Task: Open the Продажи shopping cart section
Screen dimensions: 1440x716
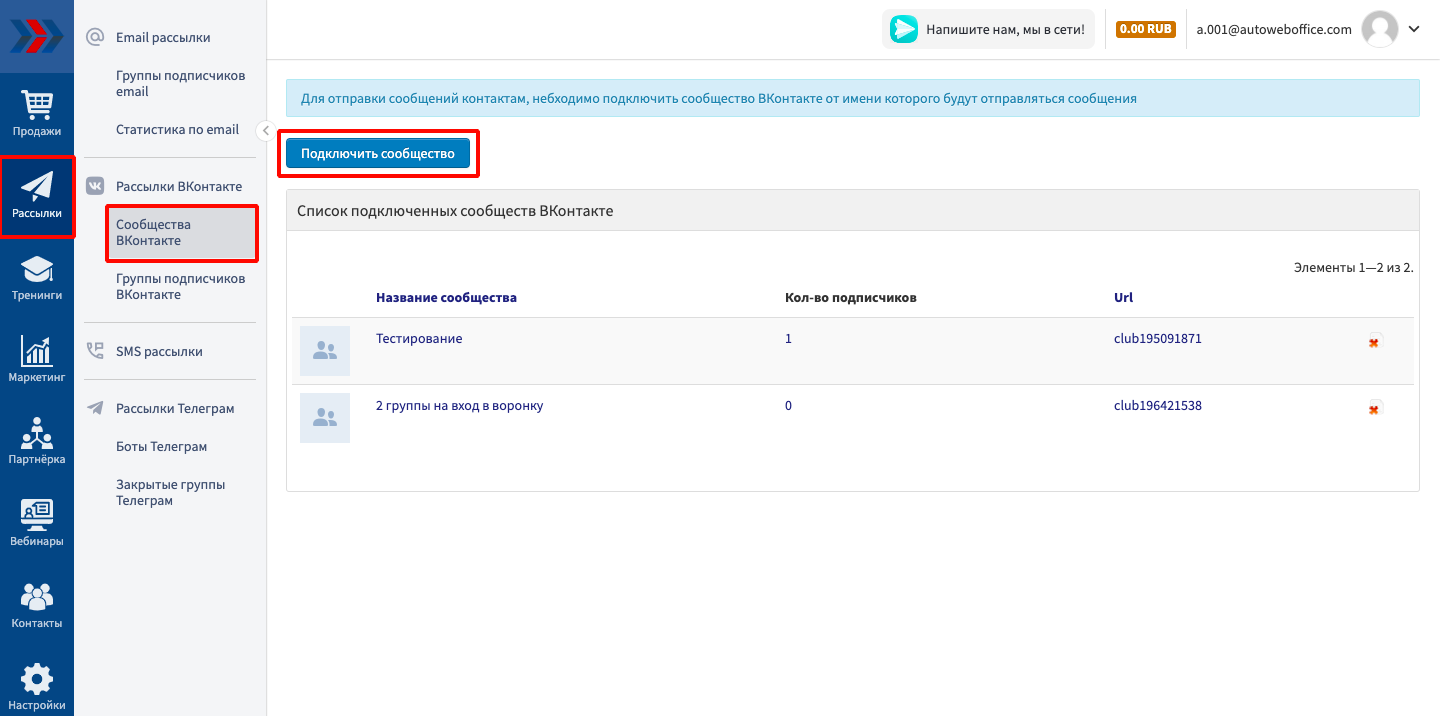Action: [37, 113]
